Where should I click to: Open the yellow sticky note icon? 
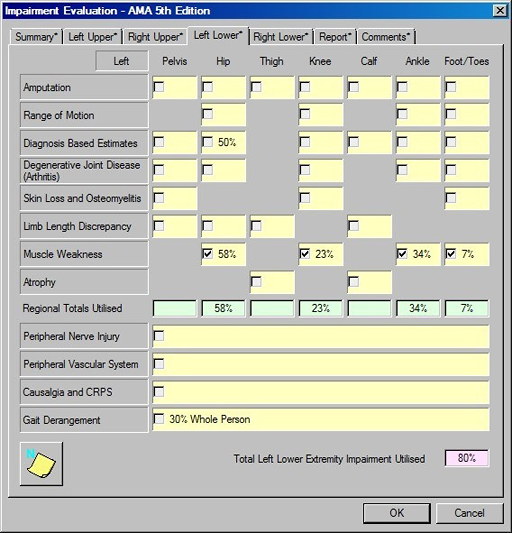[x=41, y=464]
